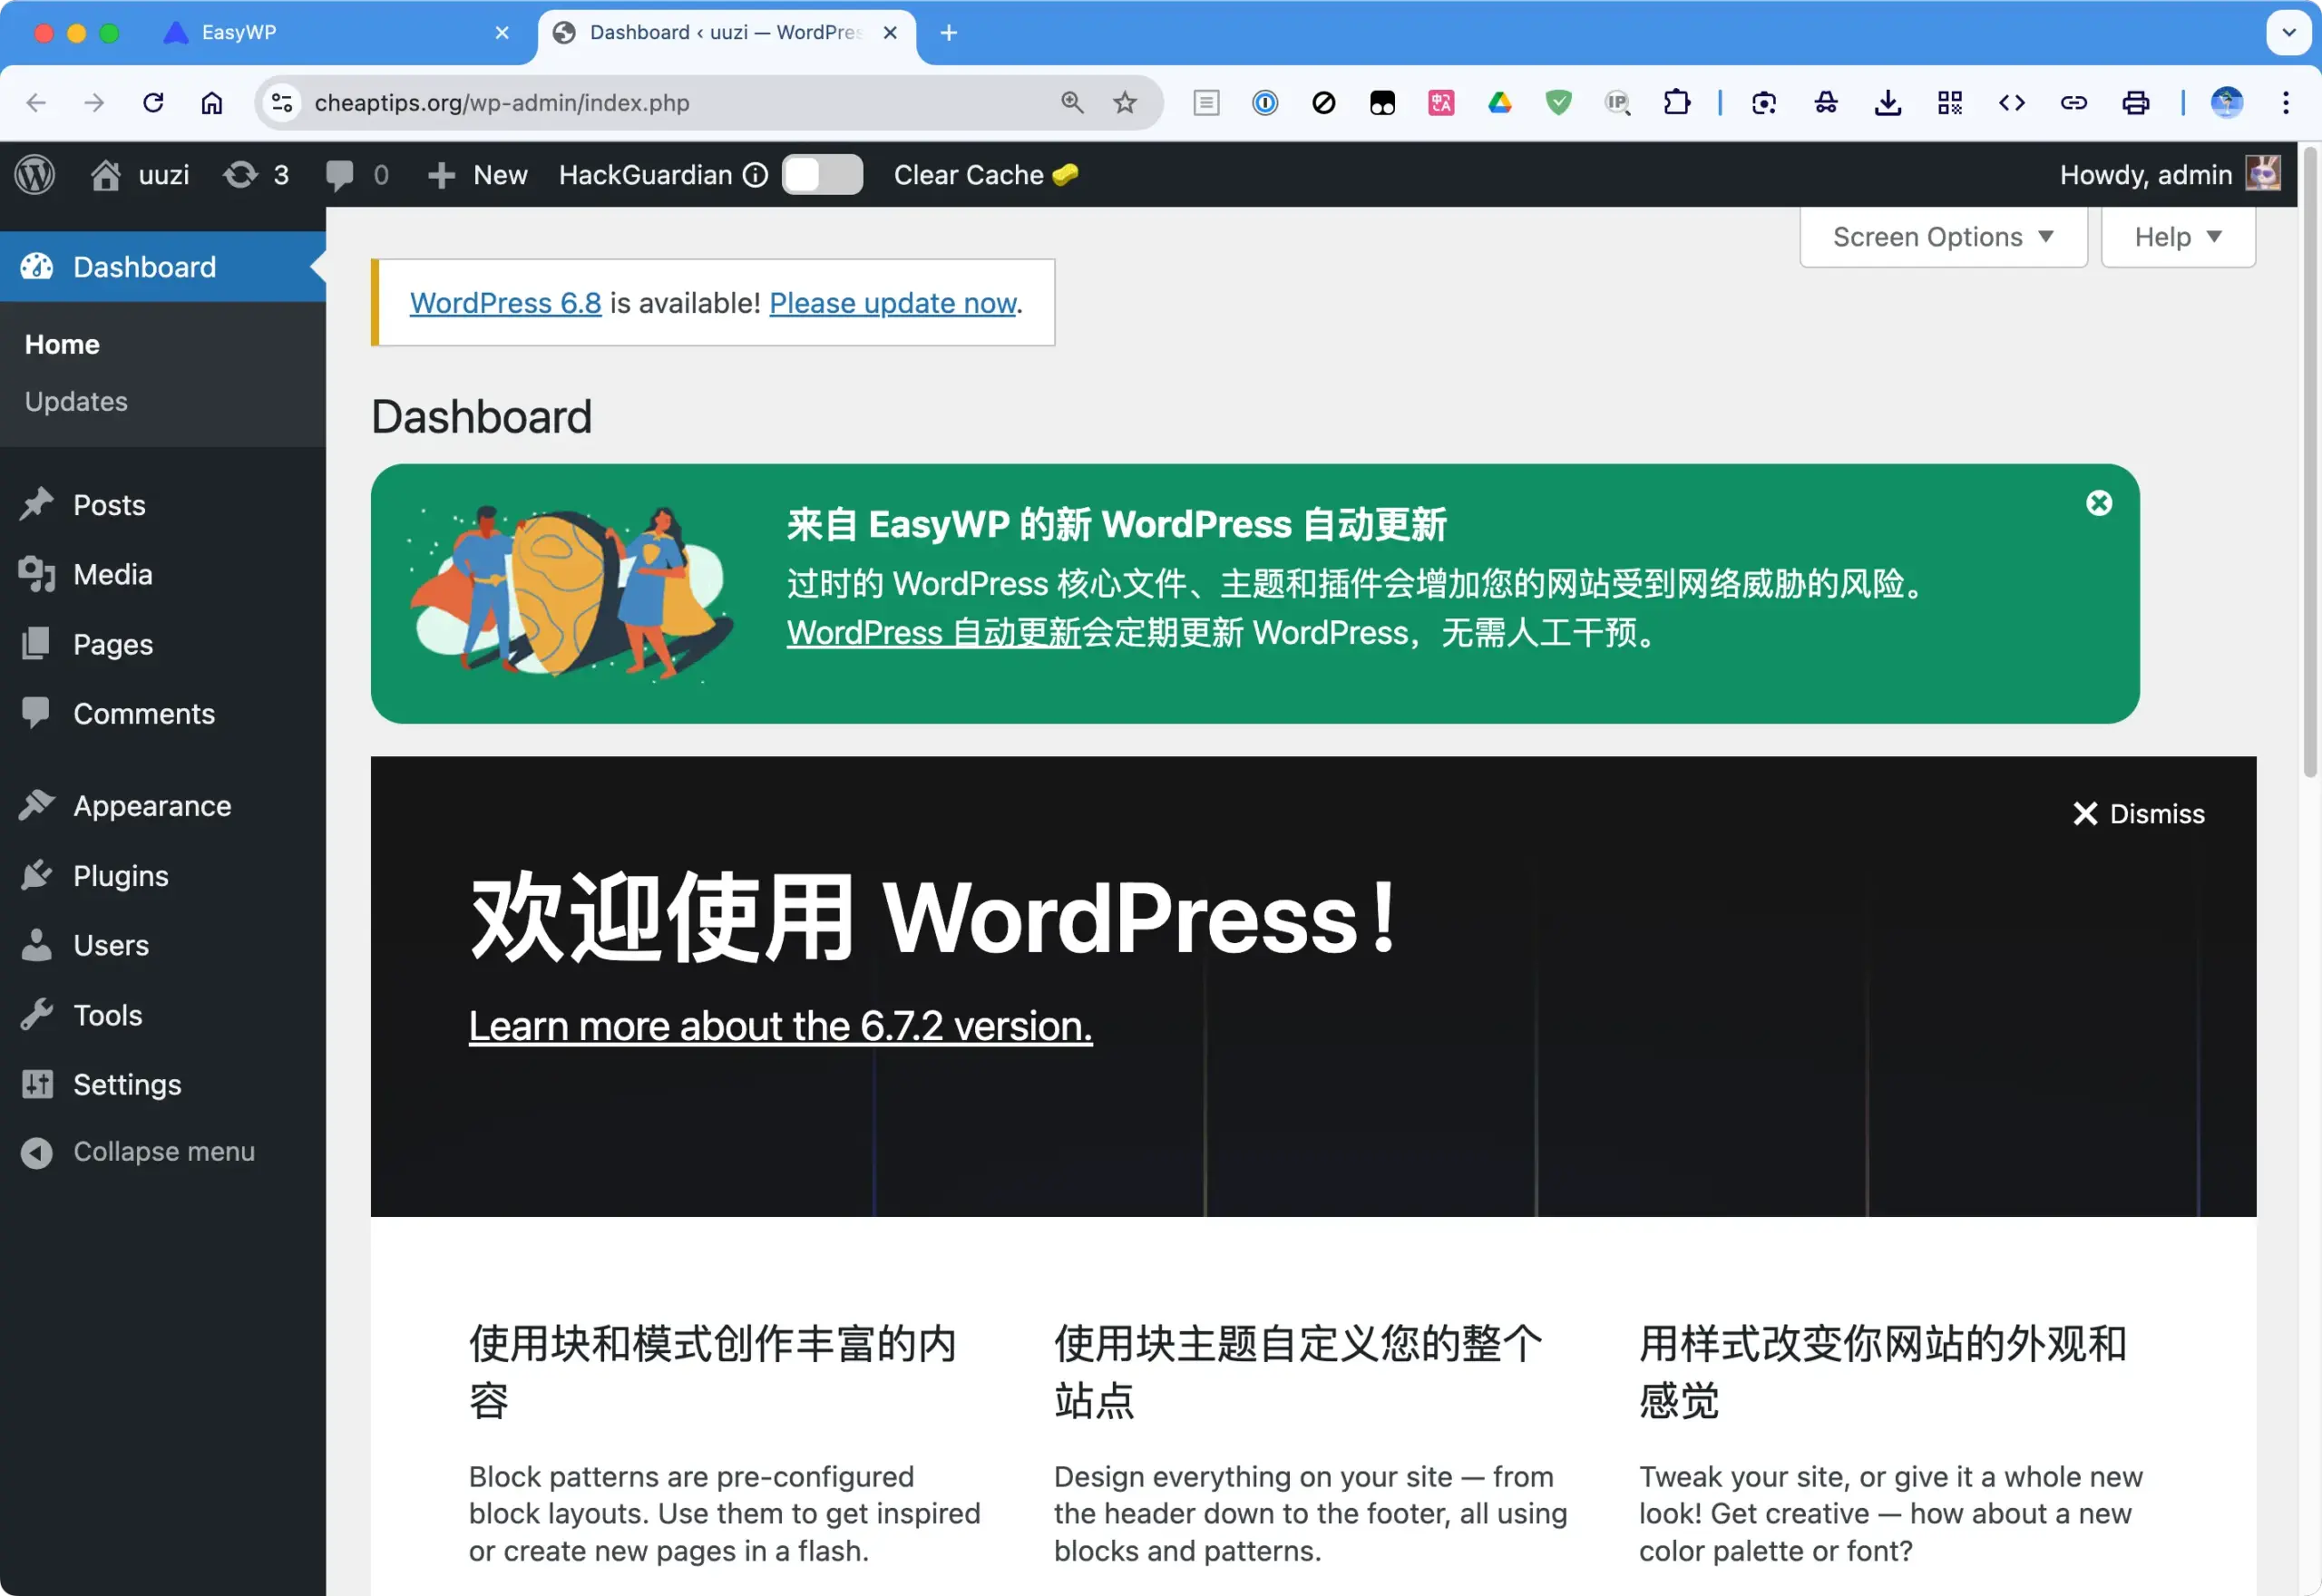
Task: Go back in browser history
Action: 36,103
